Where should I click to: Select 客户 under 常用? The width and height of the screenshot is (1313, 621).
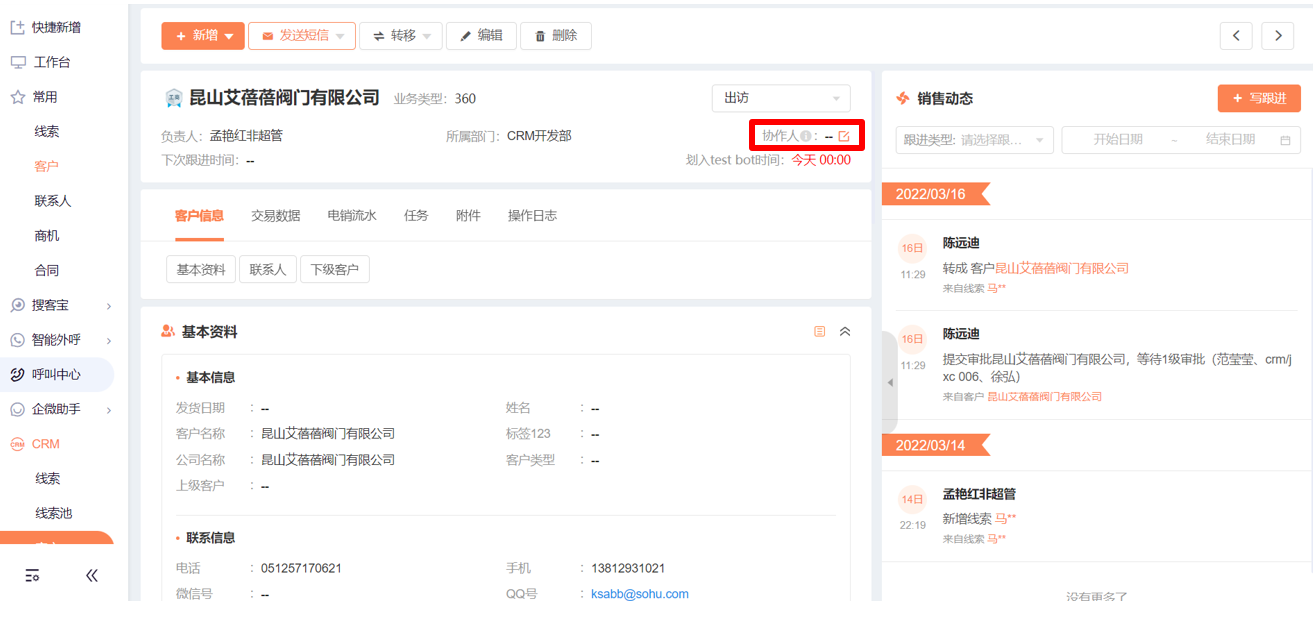[x=47, y=166]
